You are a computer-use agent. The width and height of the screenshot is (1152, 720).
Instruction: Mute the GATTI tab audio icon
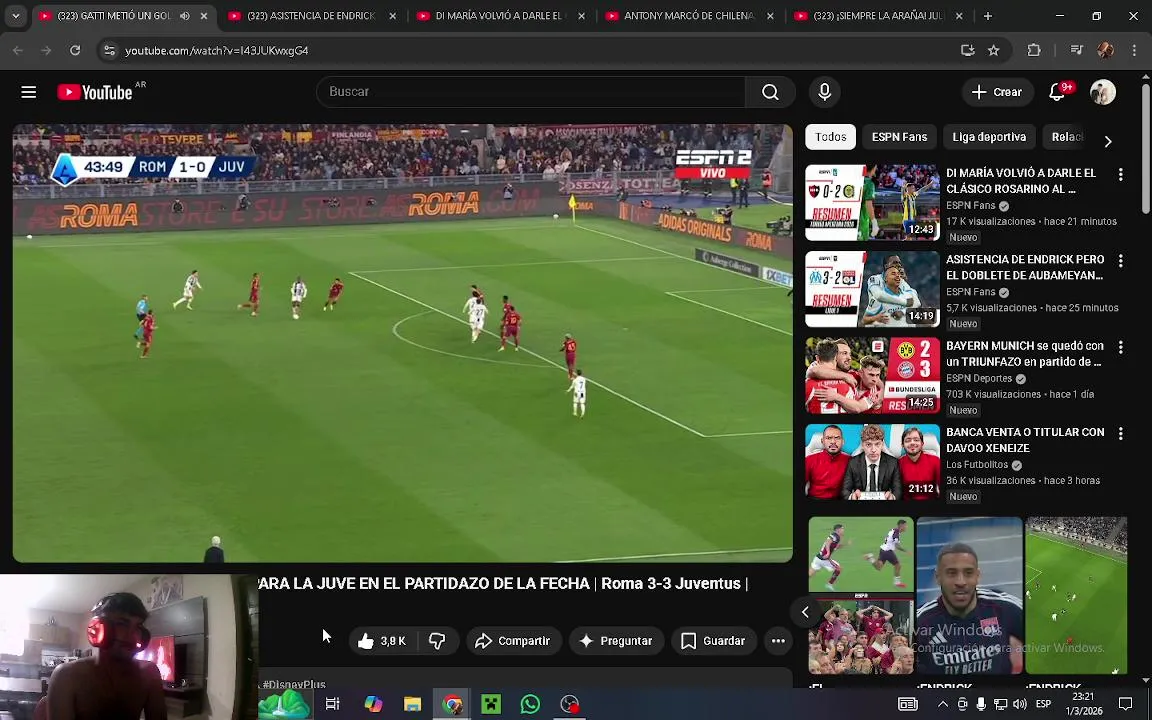[184, 15]
